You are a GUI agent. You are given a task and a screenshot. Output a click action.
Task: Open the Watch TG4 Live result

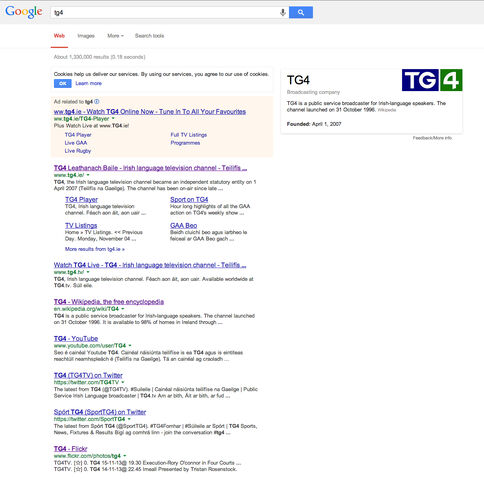[x=150, y=265]
